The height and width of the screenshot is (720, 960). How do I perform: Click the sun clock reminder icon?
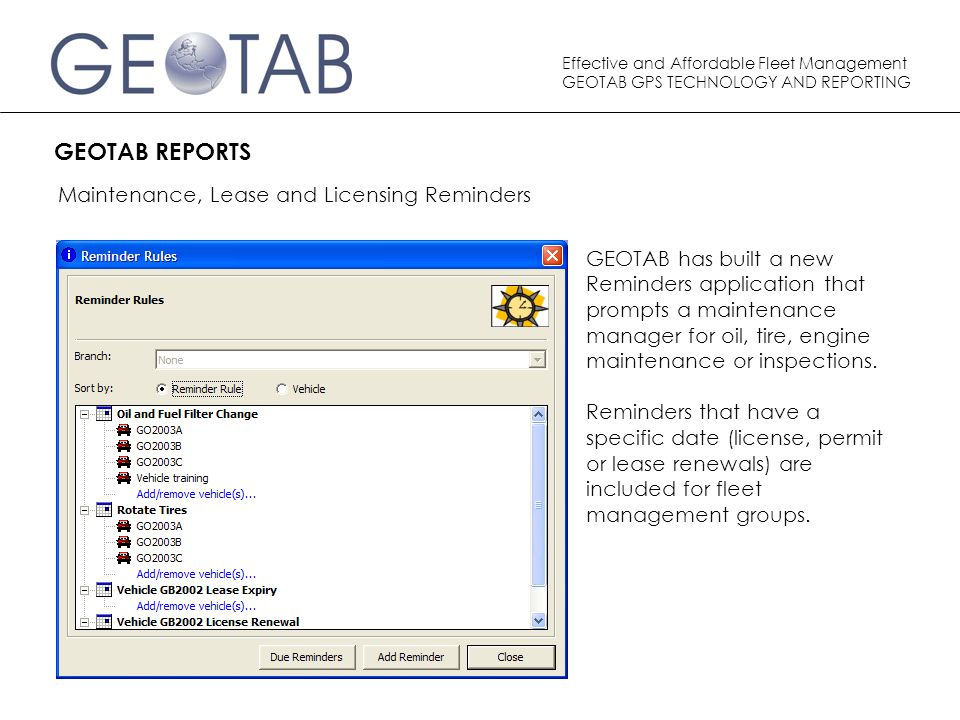[x=519, y=306]
